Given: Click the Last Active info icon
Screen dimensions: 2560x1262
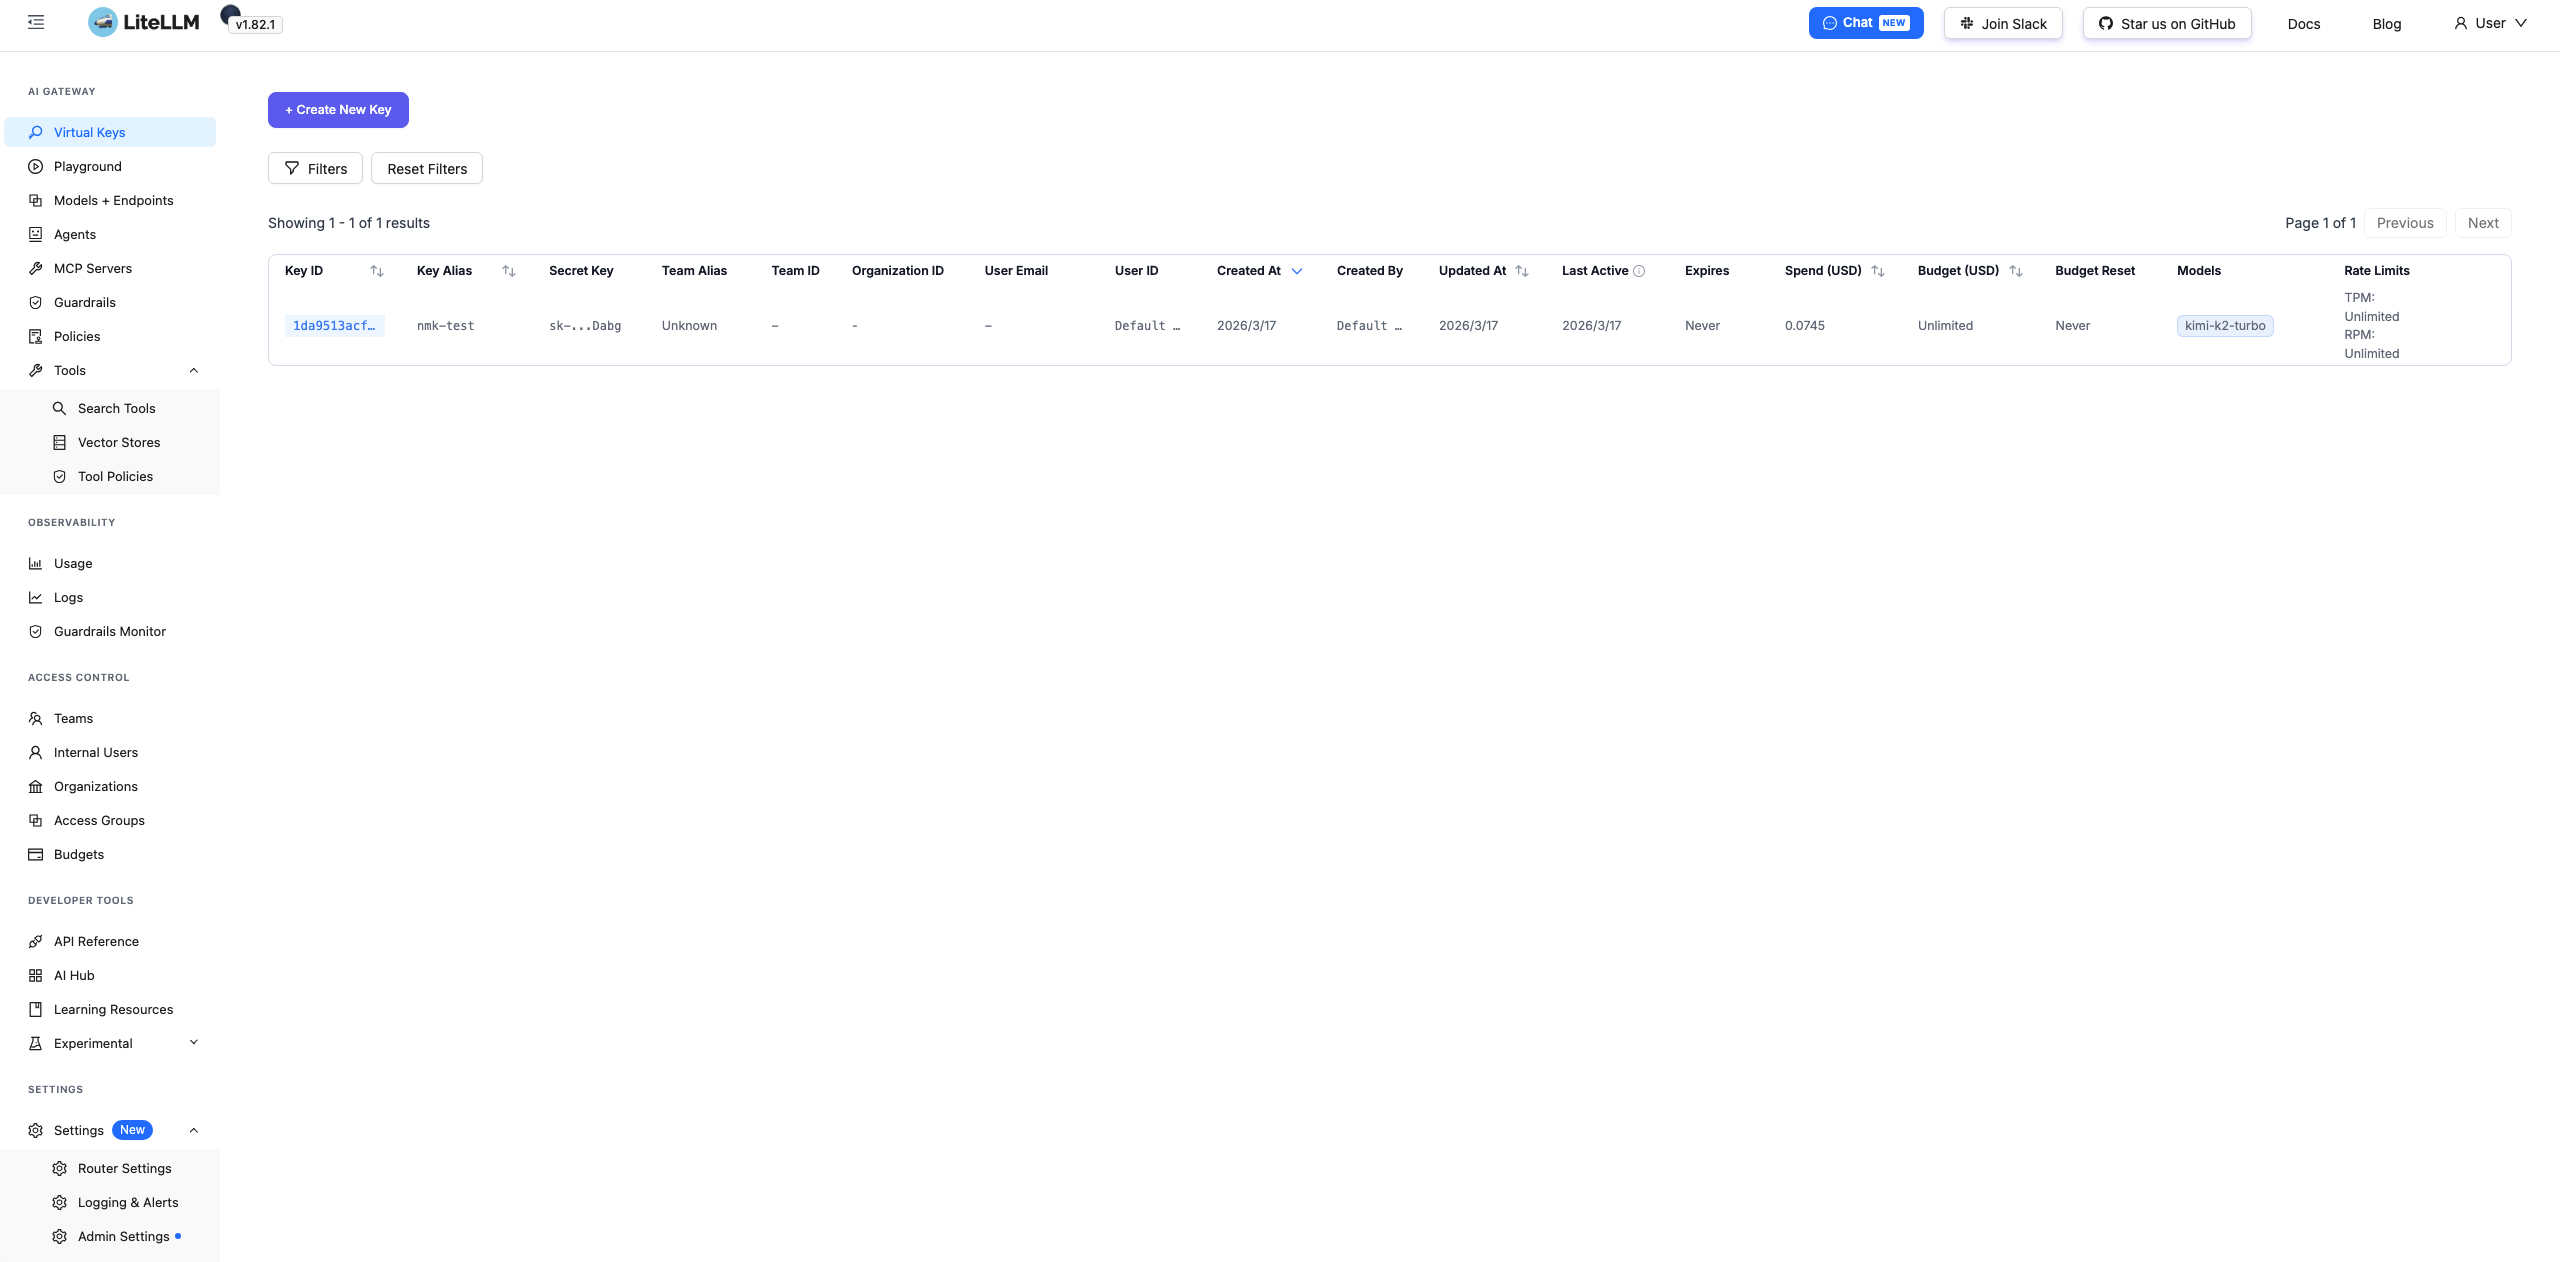Looking at the screenshot, I should point(1639,271).
